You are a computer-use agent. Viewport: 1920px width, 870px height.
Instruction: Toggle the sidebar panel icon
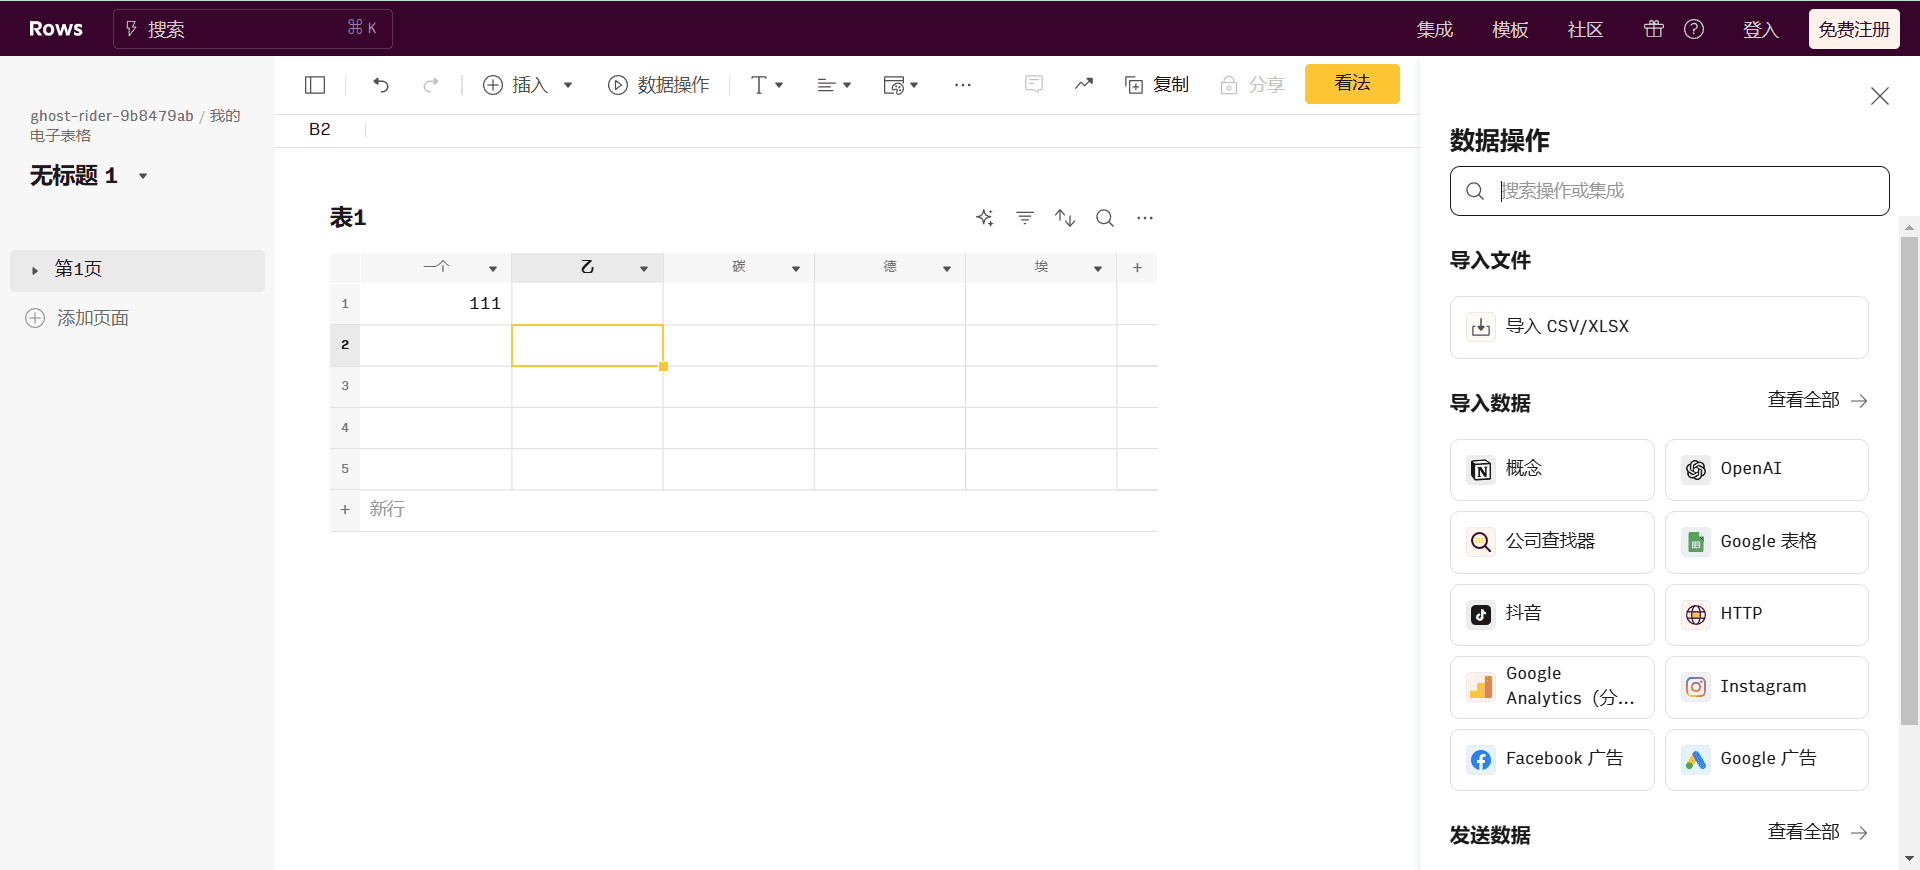point(315,85)
